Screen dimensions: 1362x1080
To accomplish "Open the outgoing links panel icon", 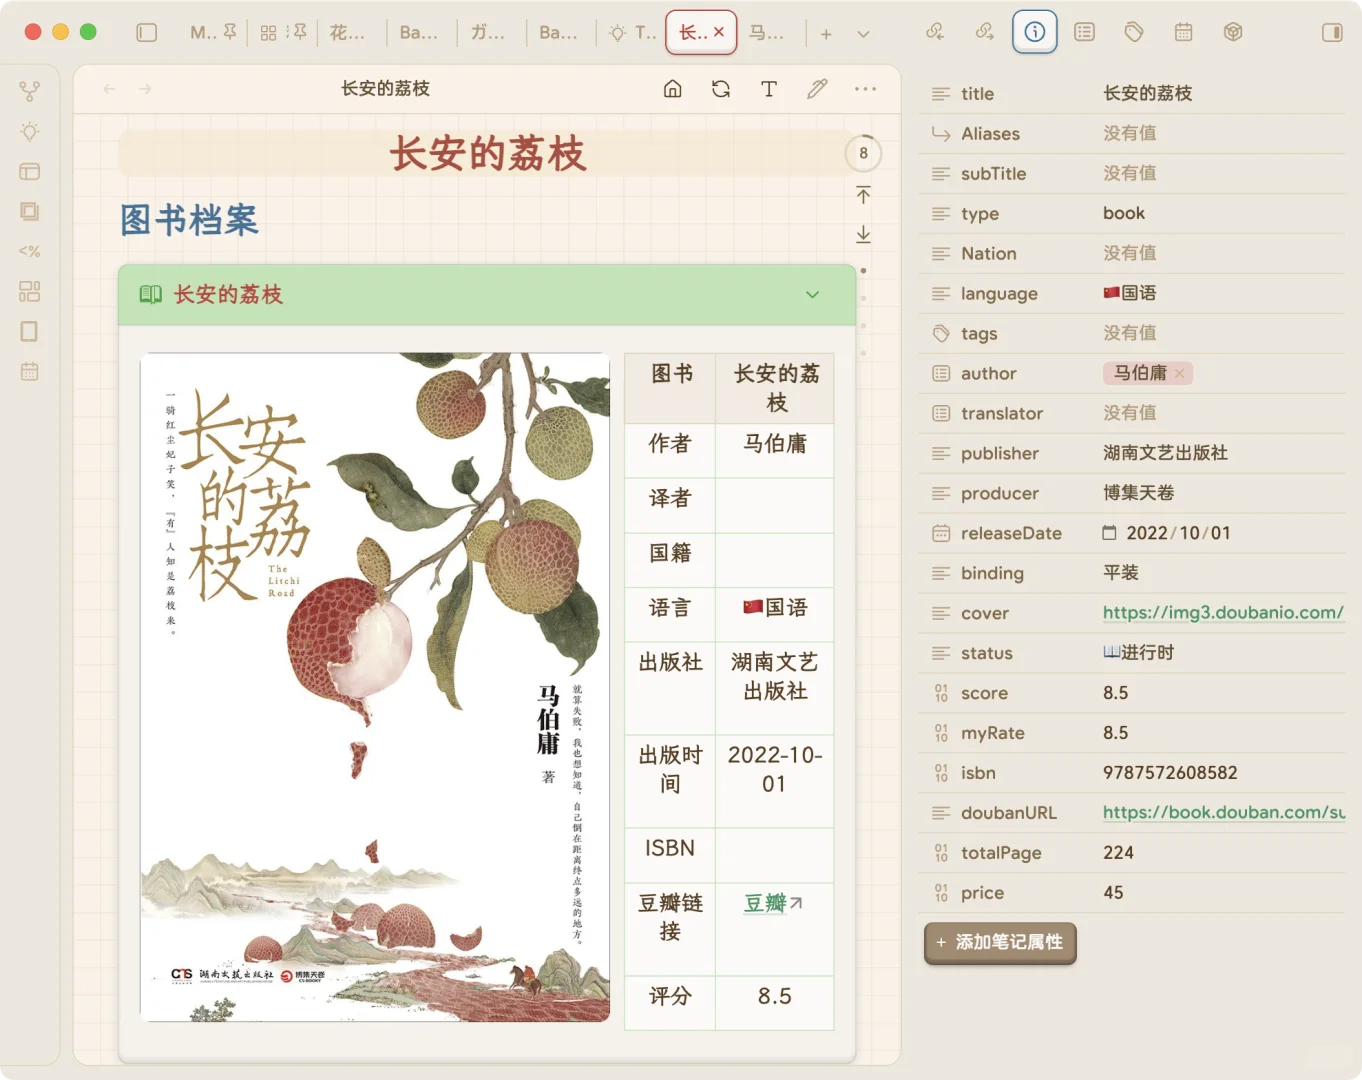I will [x=985, y=32].
